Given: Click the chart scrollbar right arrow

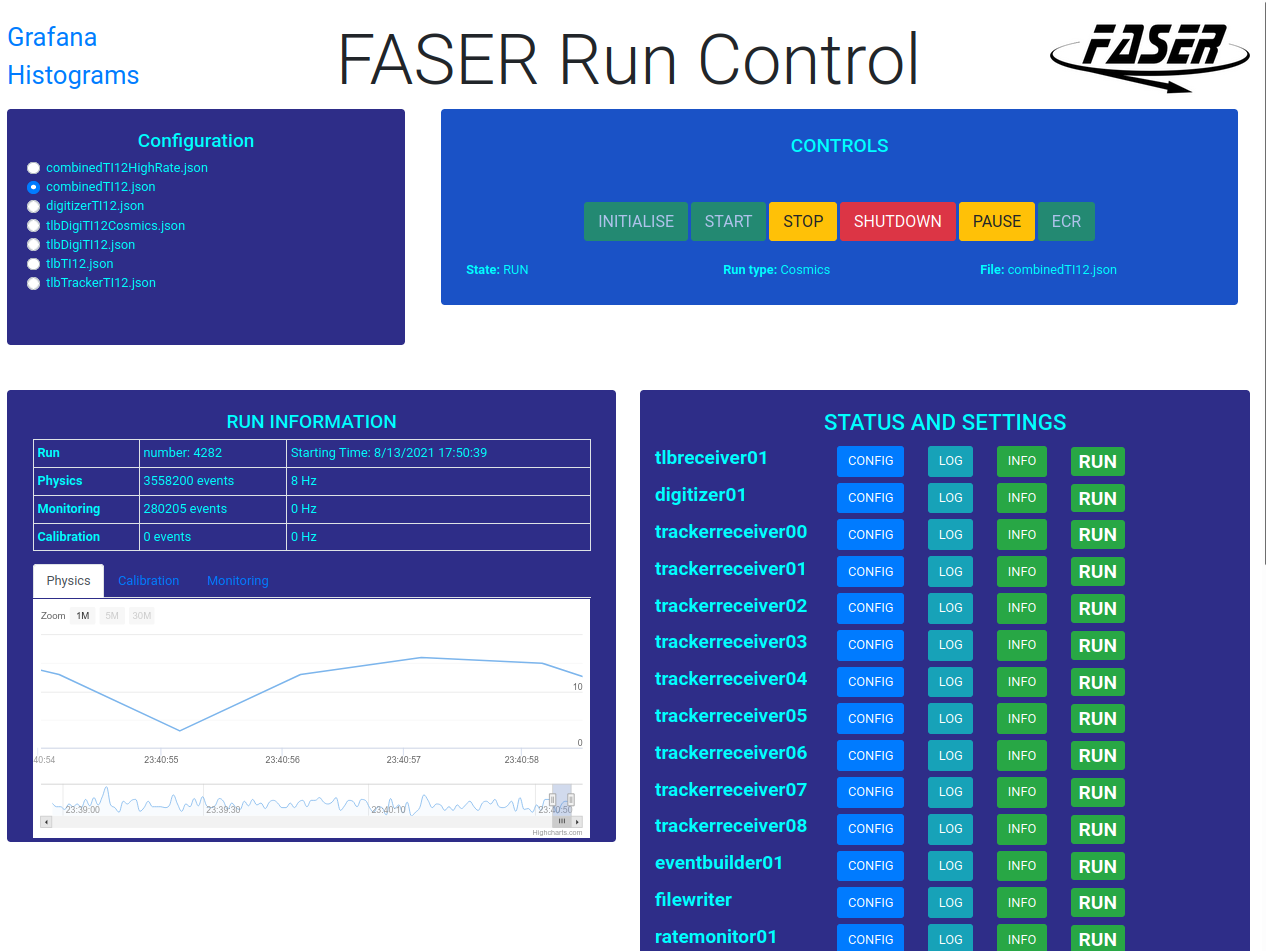Looking at the screenshot, I should click(x=577, y=822).
